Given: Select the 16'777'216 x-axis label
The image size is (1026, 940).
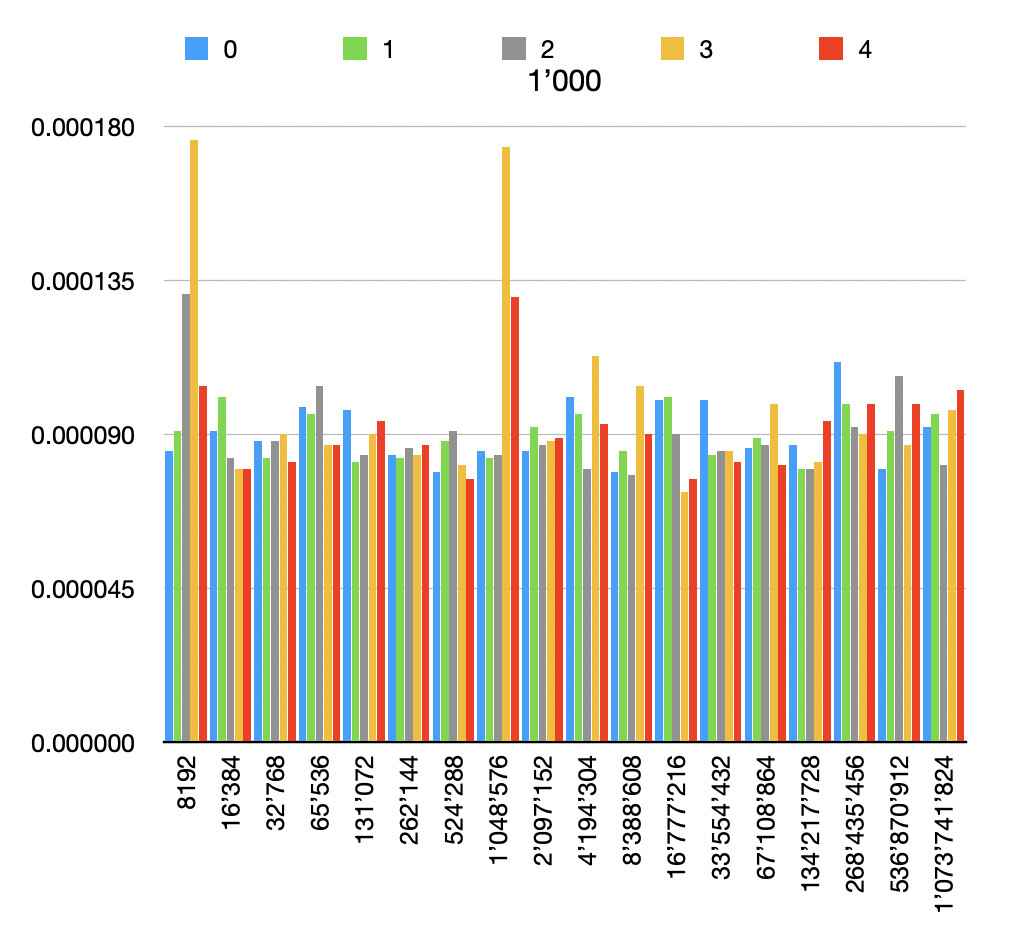Looking at the screenshot, I should click(x=677, y=816).
